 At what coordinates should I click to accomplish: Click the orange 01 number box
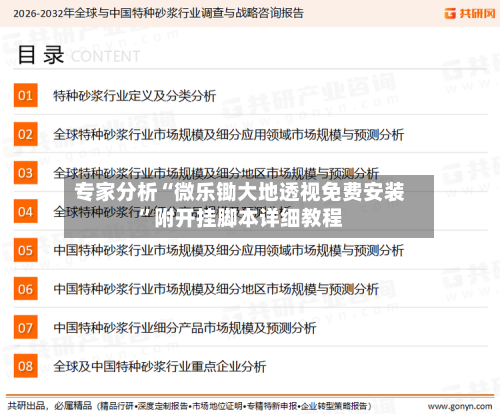point(26,95)
